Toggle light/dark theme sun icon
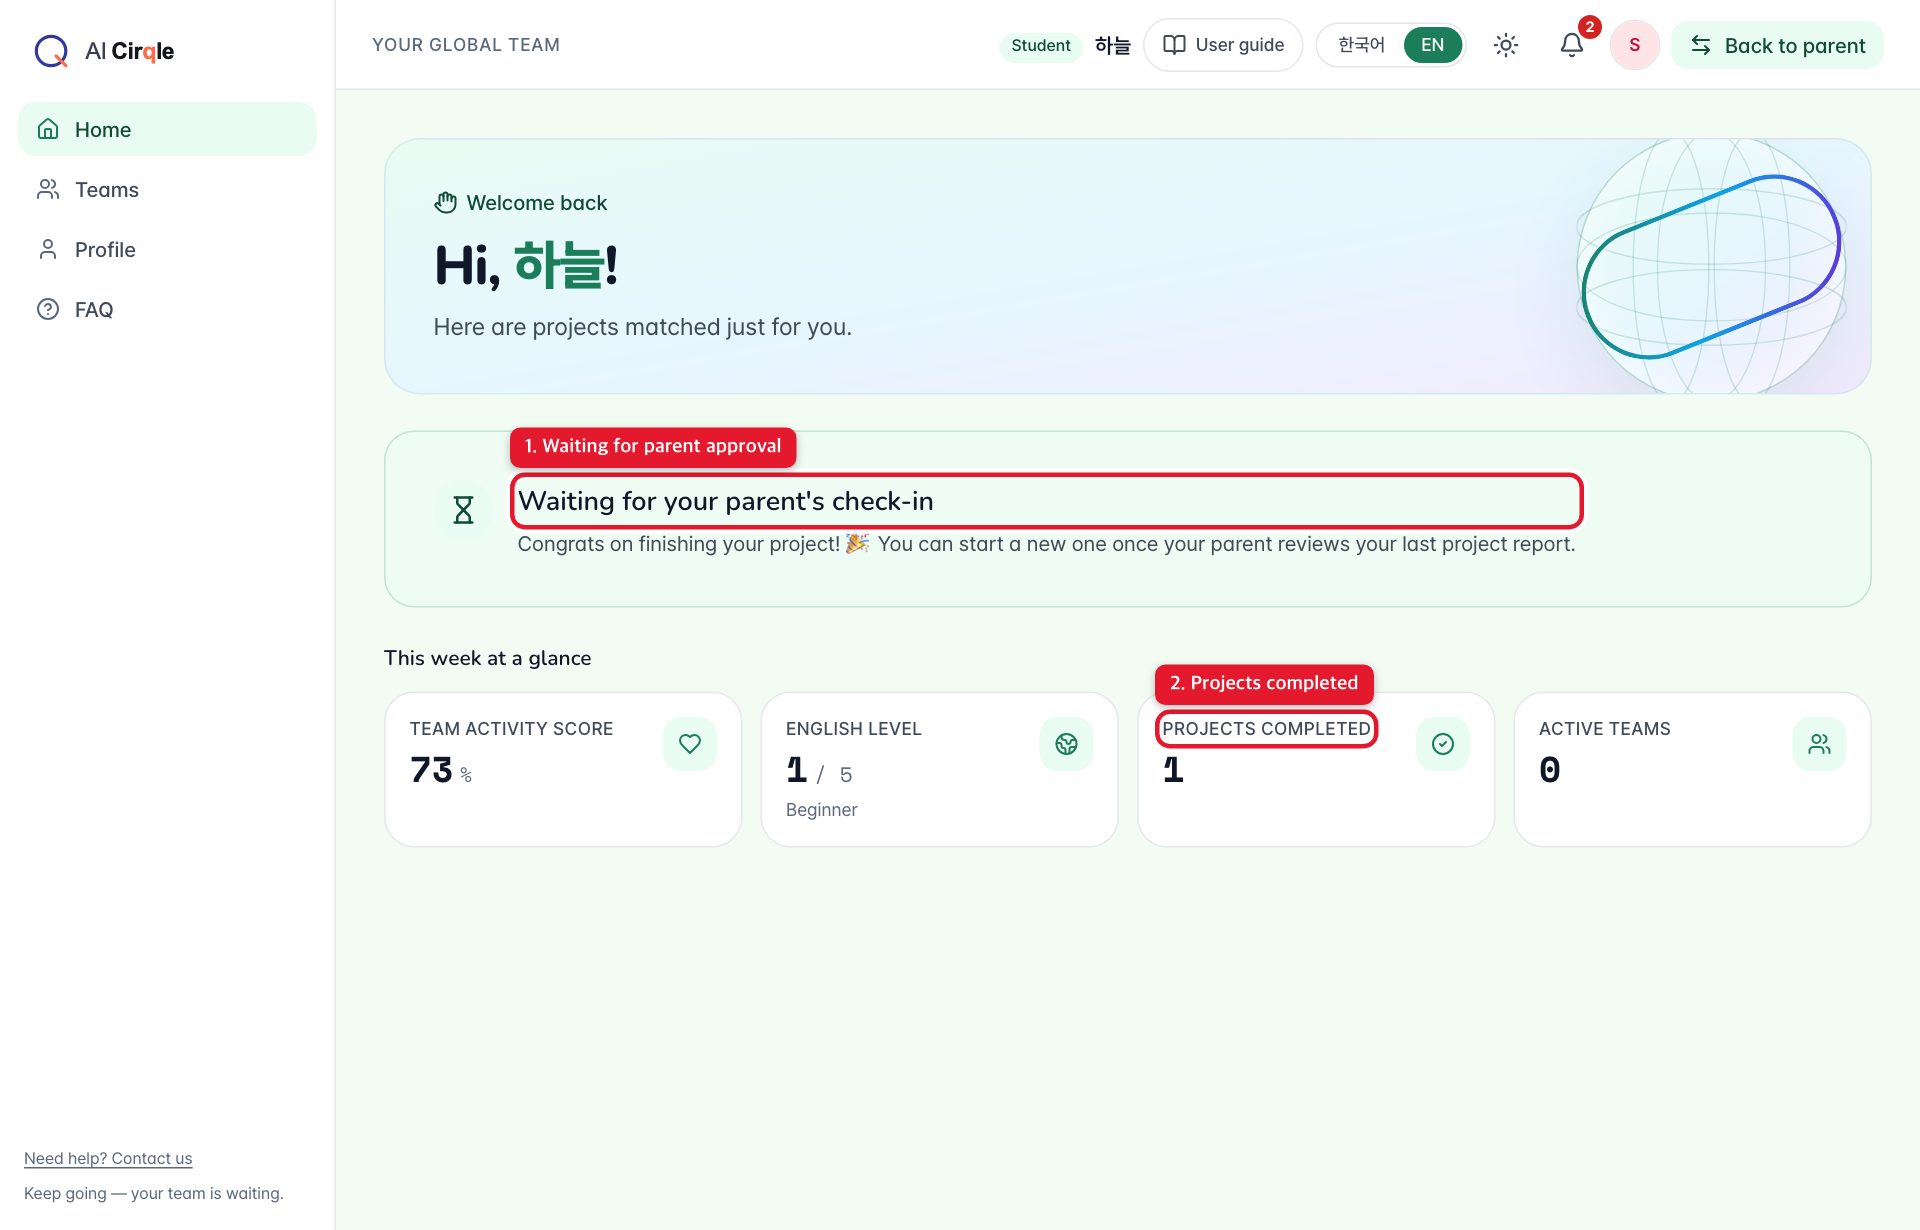The height and width of the screenshot is (1230, 1920). coord(1505,45)
